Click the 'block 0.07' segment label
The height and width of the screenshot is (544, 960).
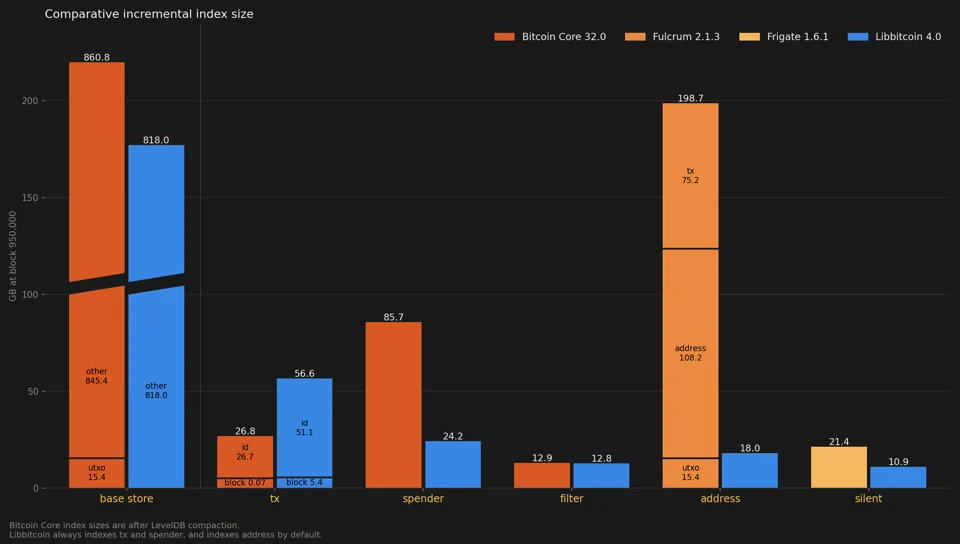pyautogui.click(x=245, y=483)
